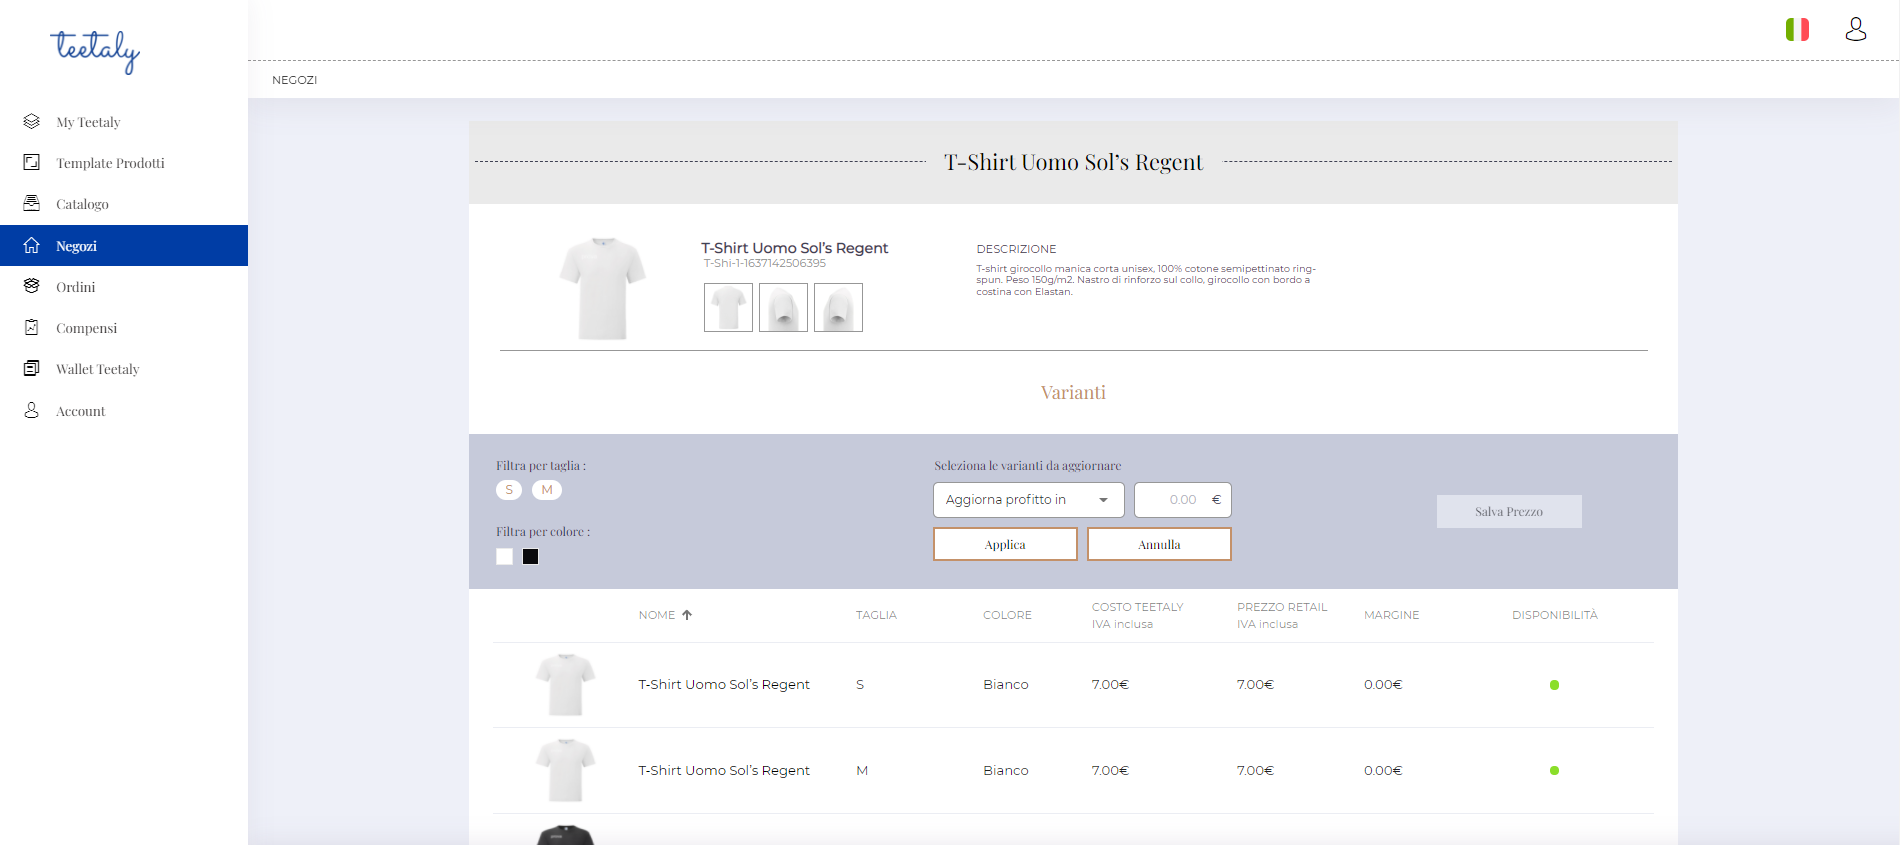Filter by black color swatch

(530, 557)
